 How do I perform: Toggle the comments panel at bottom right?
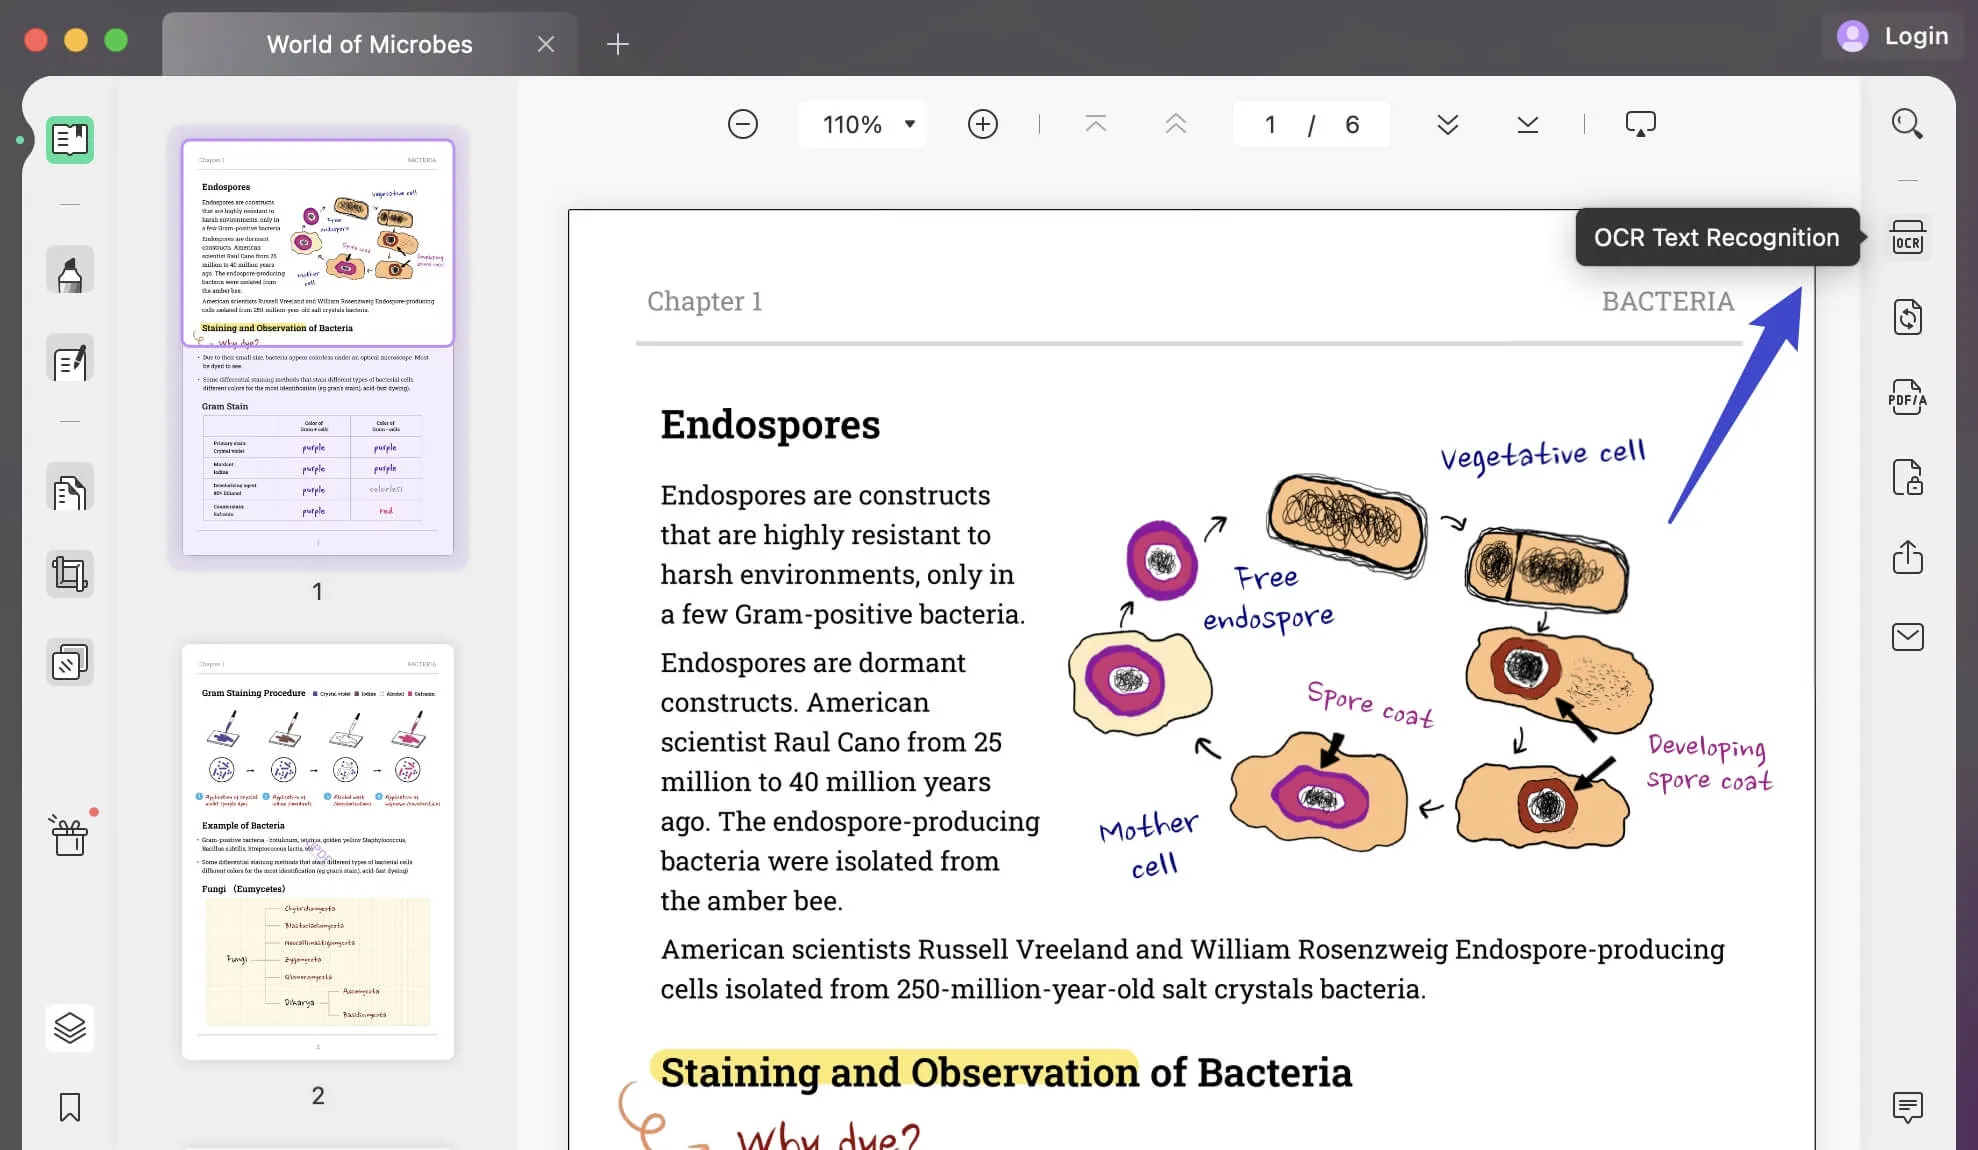point(1907,1107)
